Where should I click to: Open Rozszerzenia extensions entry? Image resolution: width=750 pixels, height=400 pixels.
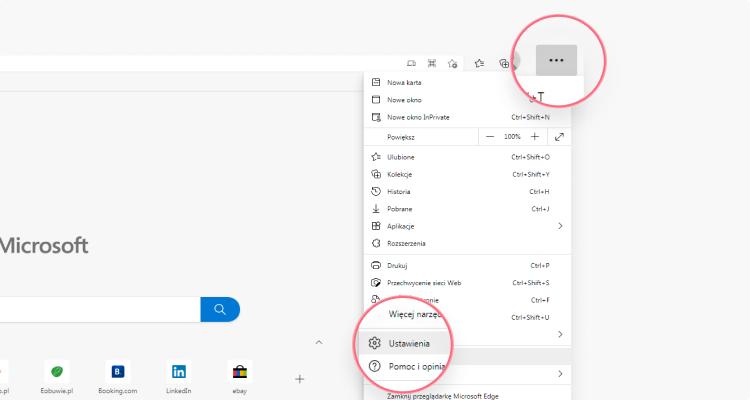pos(467,243)
